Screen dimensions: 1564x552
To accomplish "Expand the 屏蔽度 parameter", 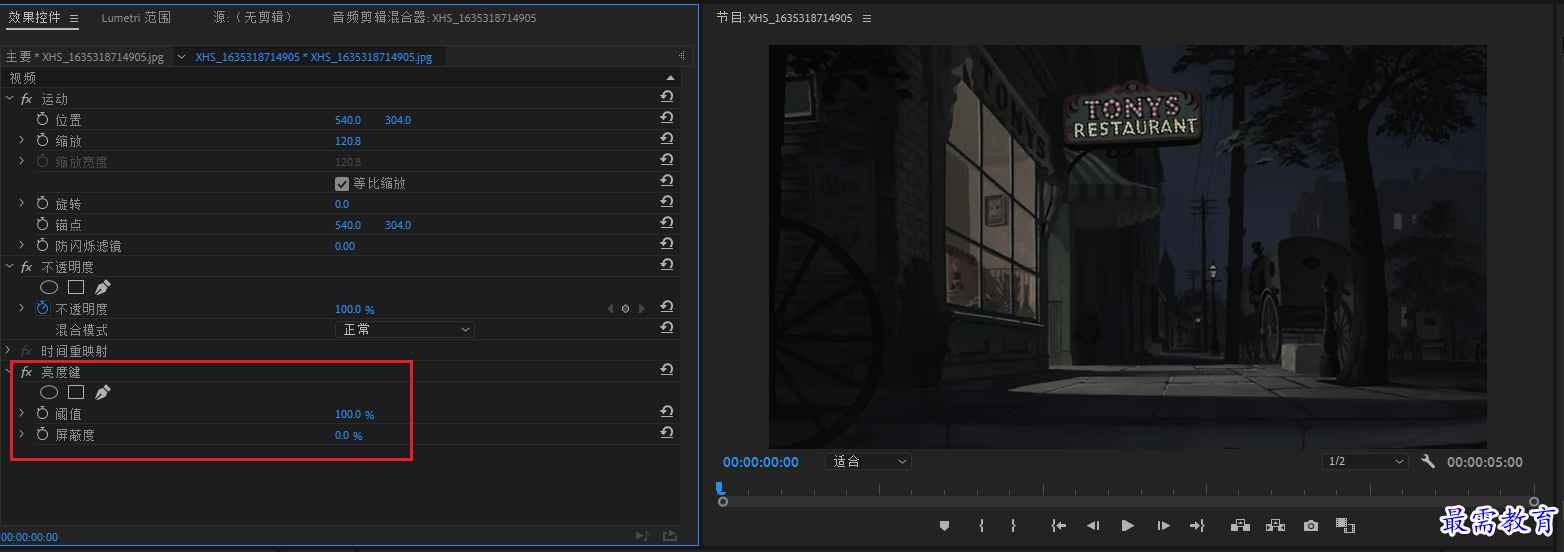I will point(21,434).
